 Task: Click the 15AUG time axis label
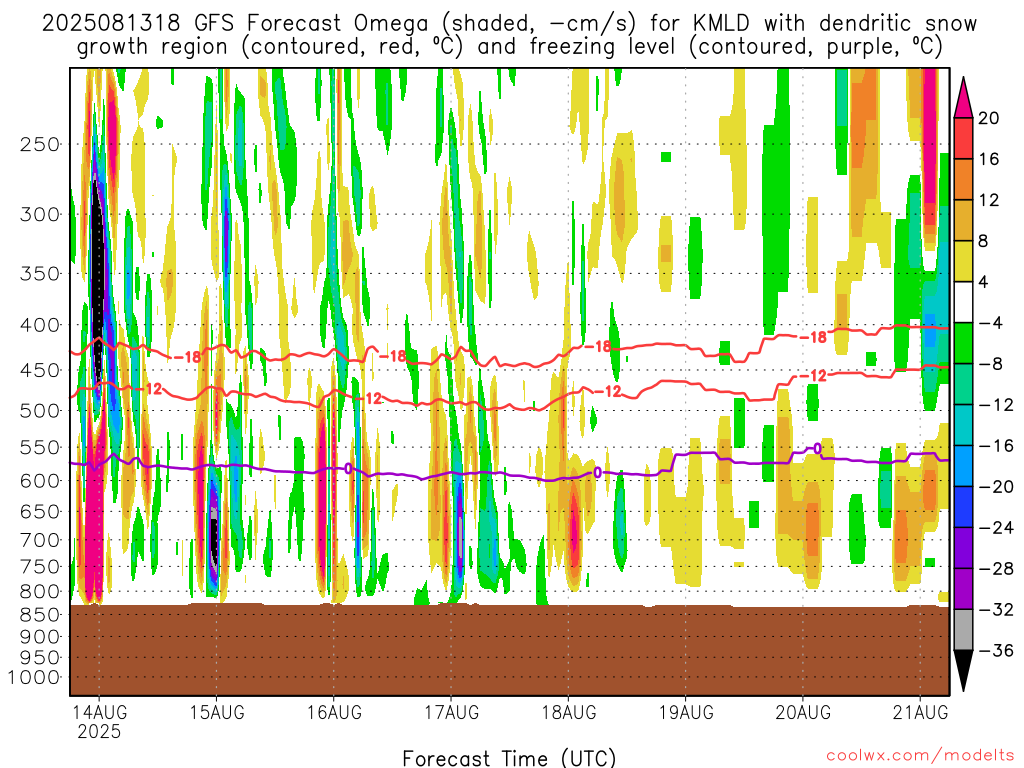click(x=217, y=712)
